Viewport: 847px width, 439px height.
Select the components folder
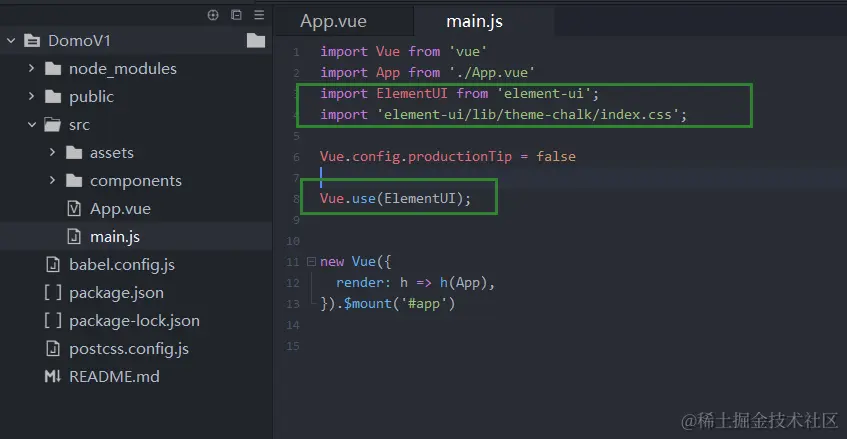coord(136,181)
